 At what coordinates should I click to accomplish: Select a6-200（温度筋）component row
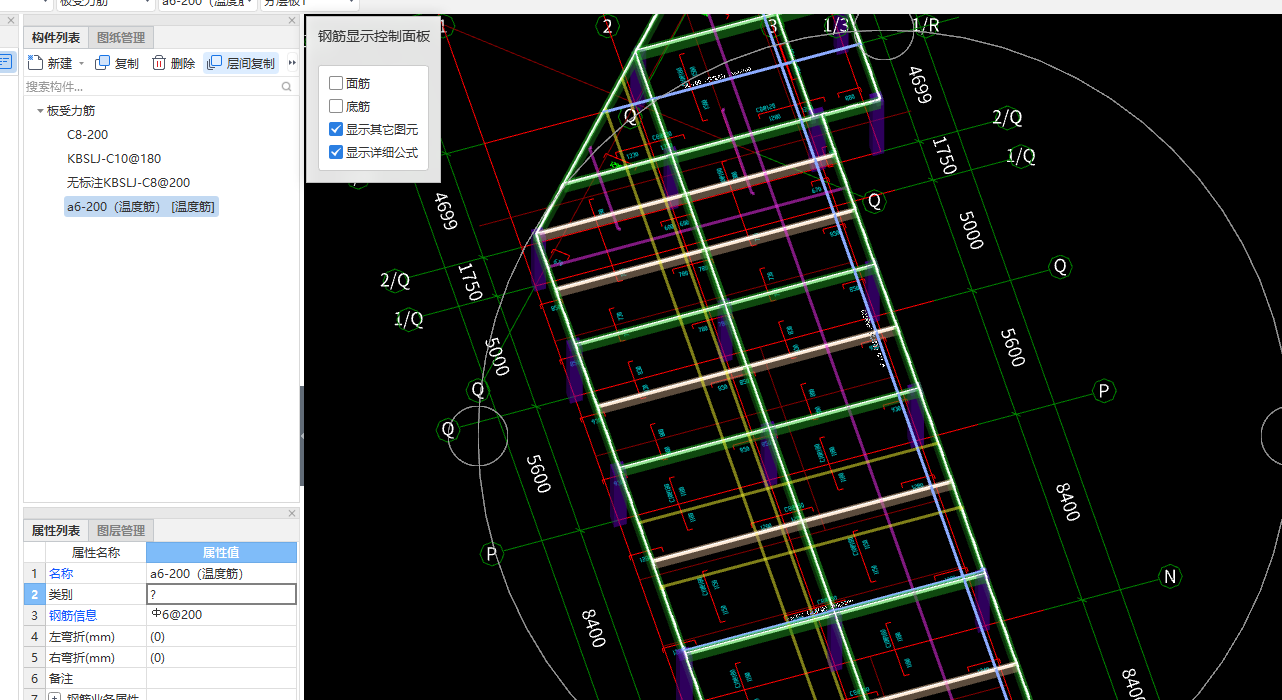(x=141, y=207)
